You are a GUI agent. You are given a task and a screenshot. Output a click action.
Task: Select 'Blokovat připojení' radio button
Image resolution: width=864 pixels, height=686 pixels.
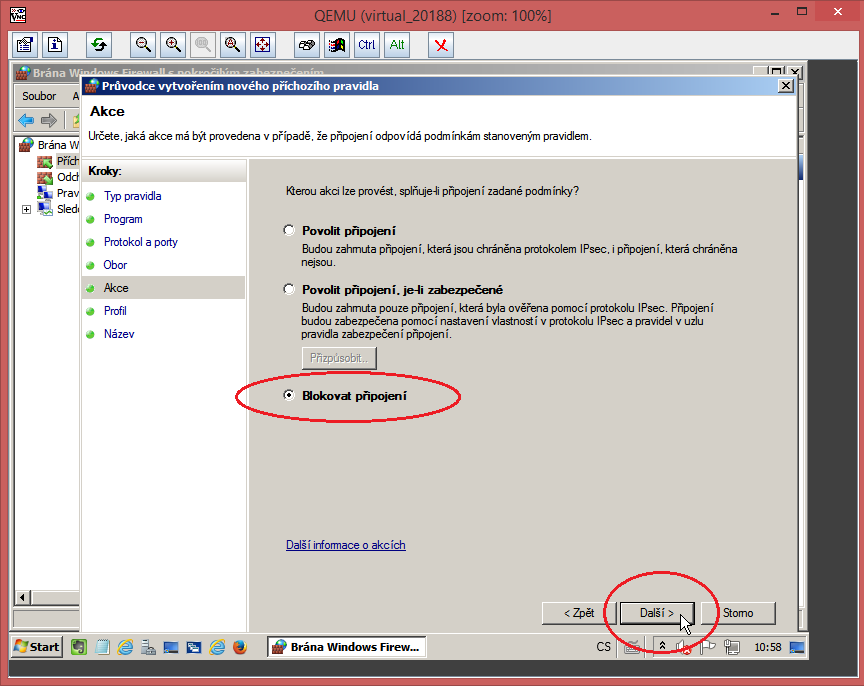tap(289, 395)
